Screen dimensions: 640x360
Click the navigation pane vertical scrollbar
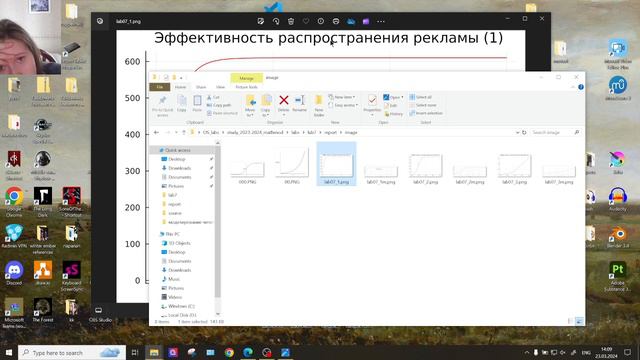point(218,222)
